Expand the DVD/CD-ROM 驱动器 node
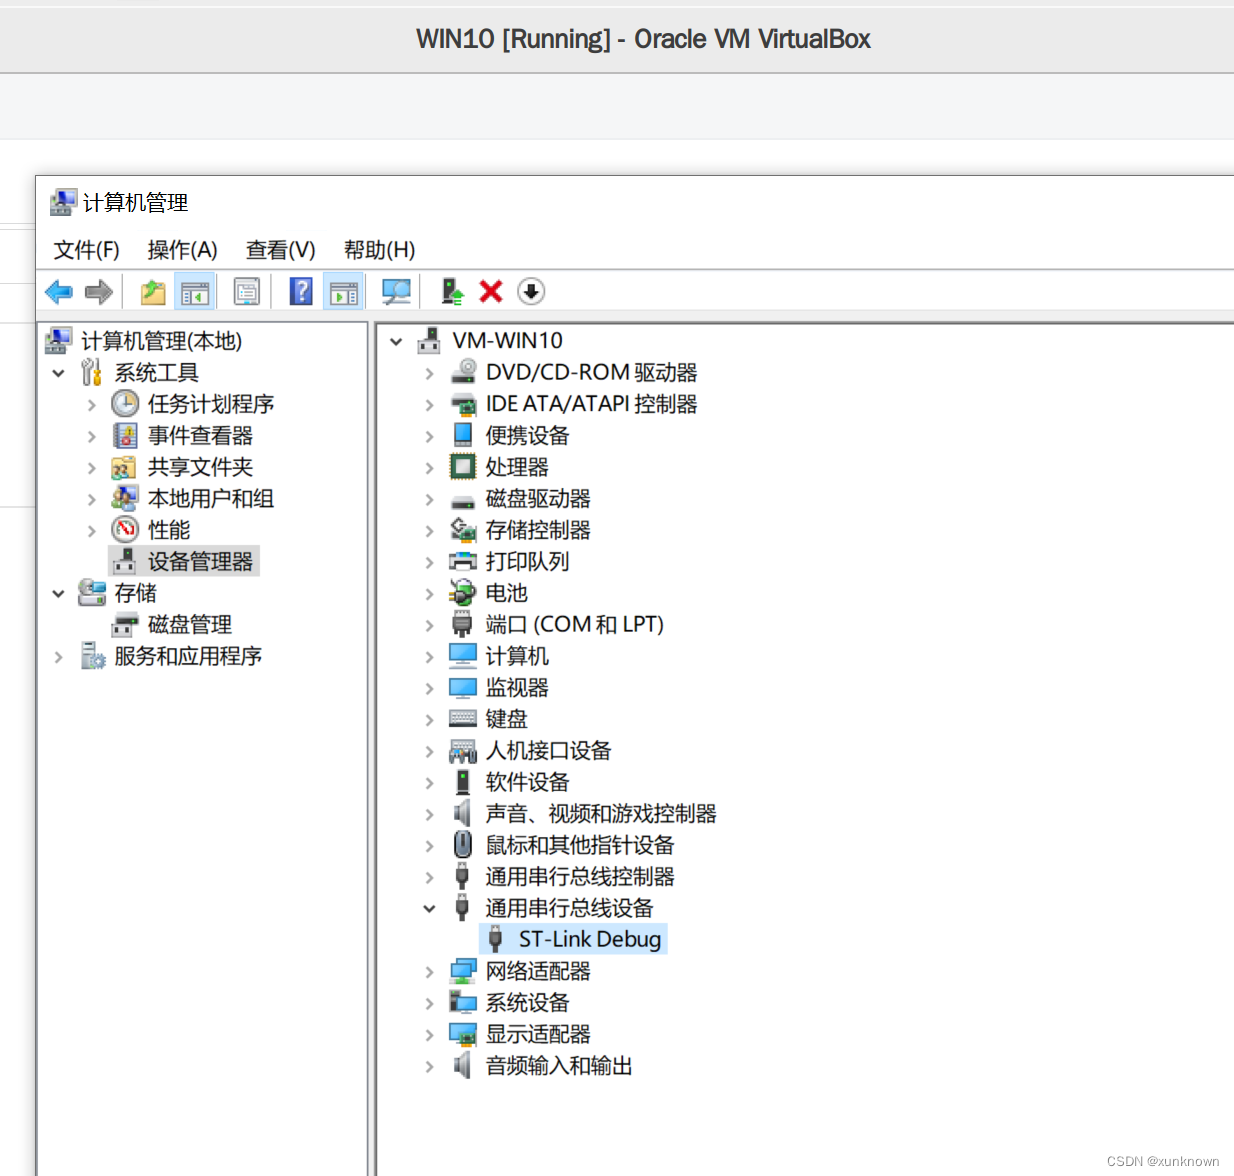 pyautogui.click(x=429, y=373)
